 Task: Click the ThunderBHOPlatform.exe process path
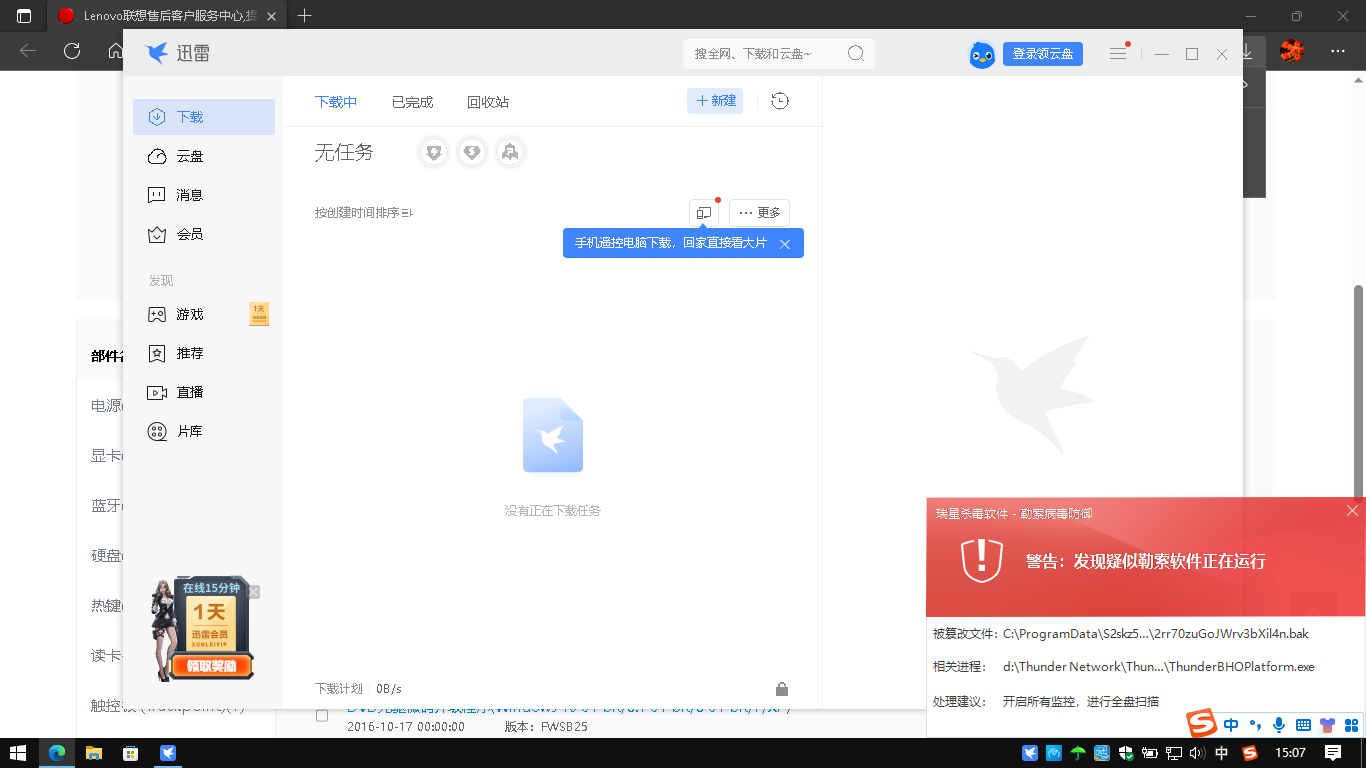(1159, 667)
